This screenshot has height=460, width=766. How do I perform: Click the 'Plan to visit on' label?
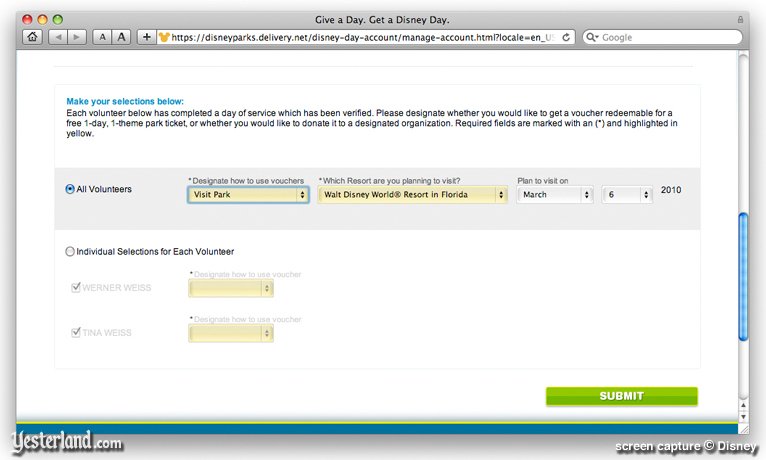pos(543,181)
